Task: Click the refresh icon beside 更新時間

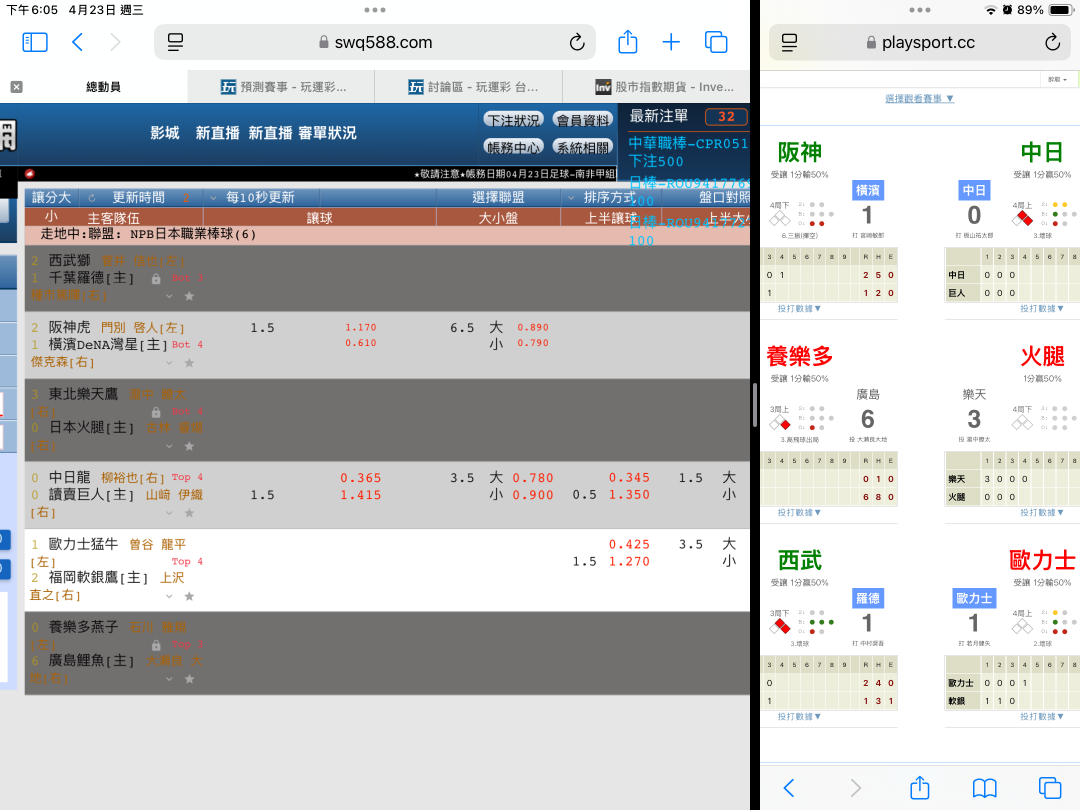Action: coord(92,198)
